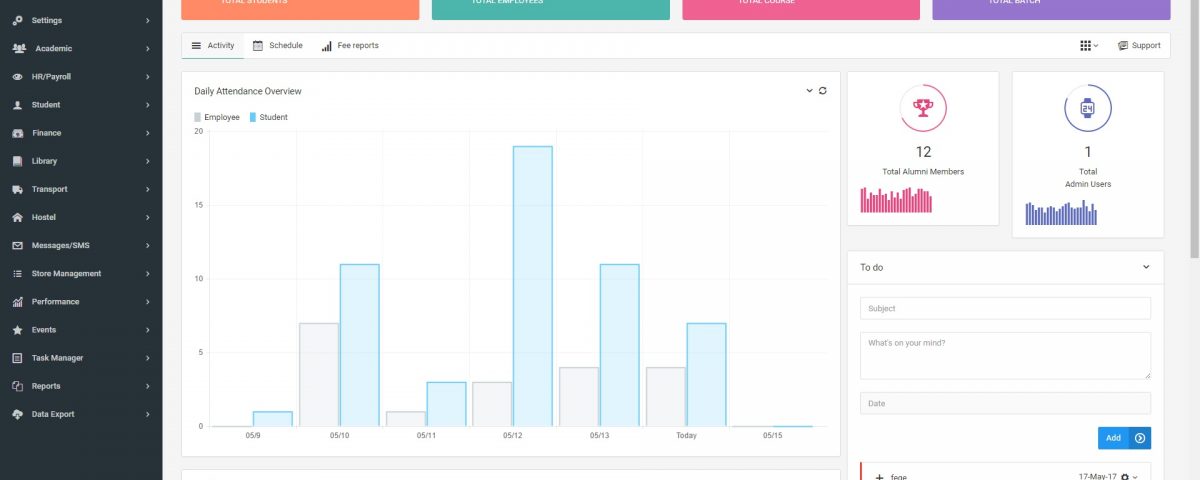The height and width of the screenshot is (480, 1200).
Task: Expand the Finance sidebar menu
Action: (80, 133)
